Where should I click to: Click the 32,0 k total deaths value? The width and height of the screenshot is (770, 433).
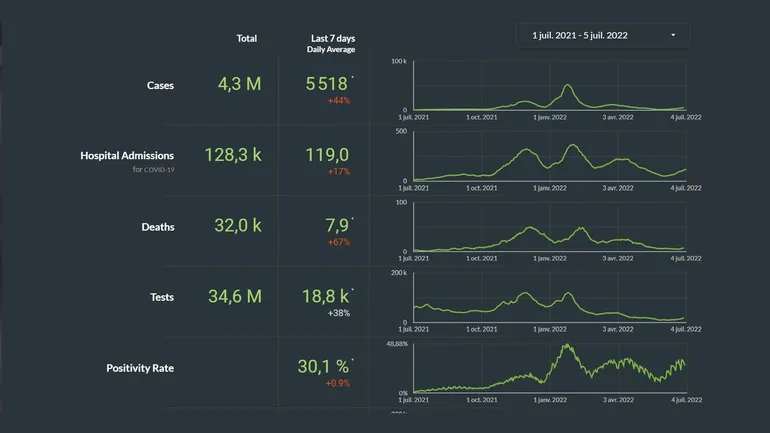[237, 226]
